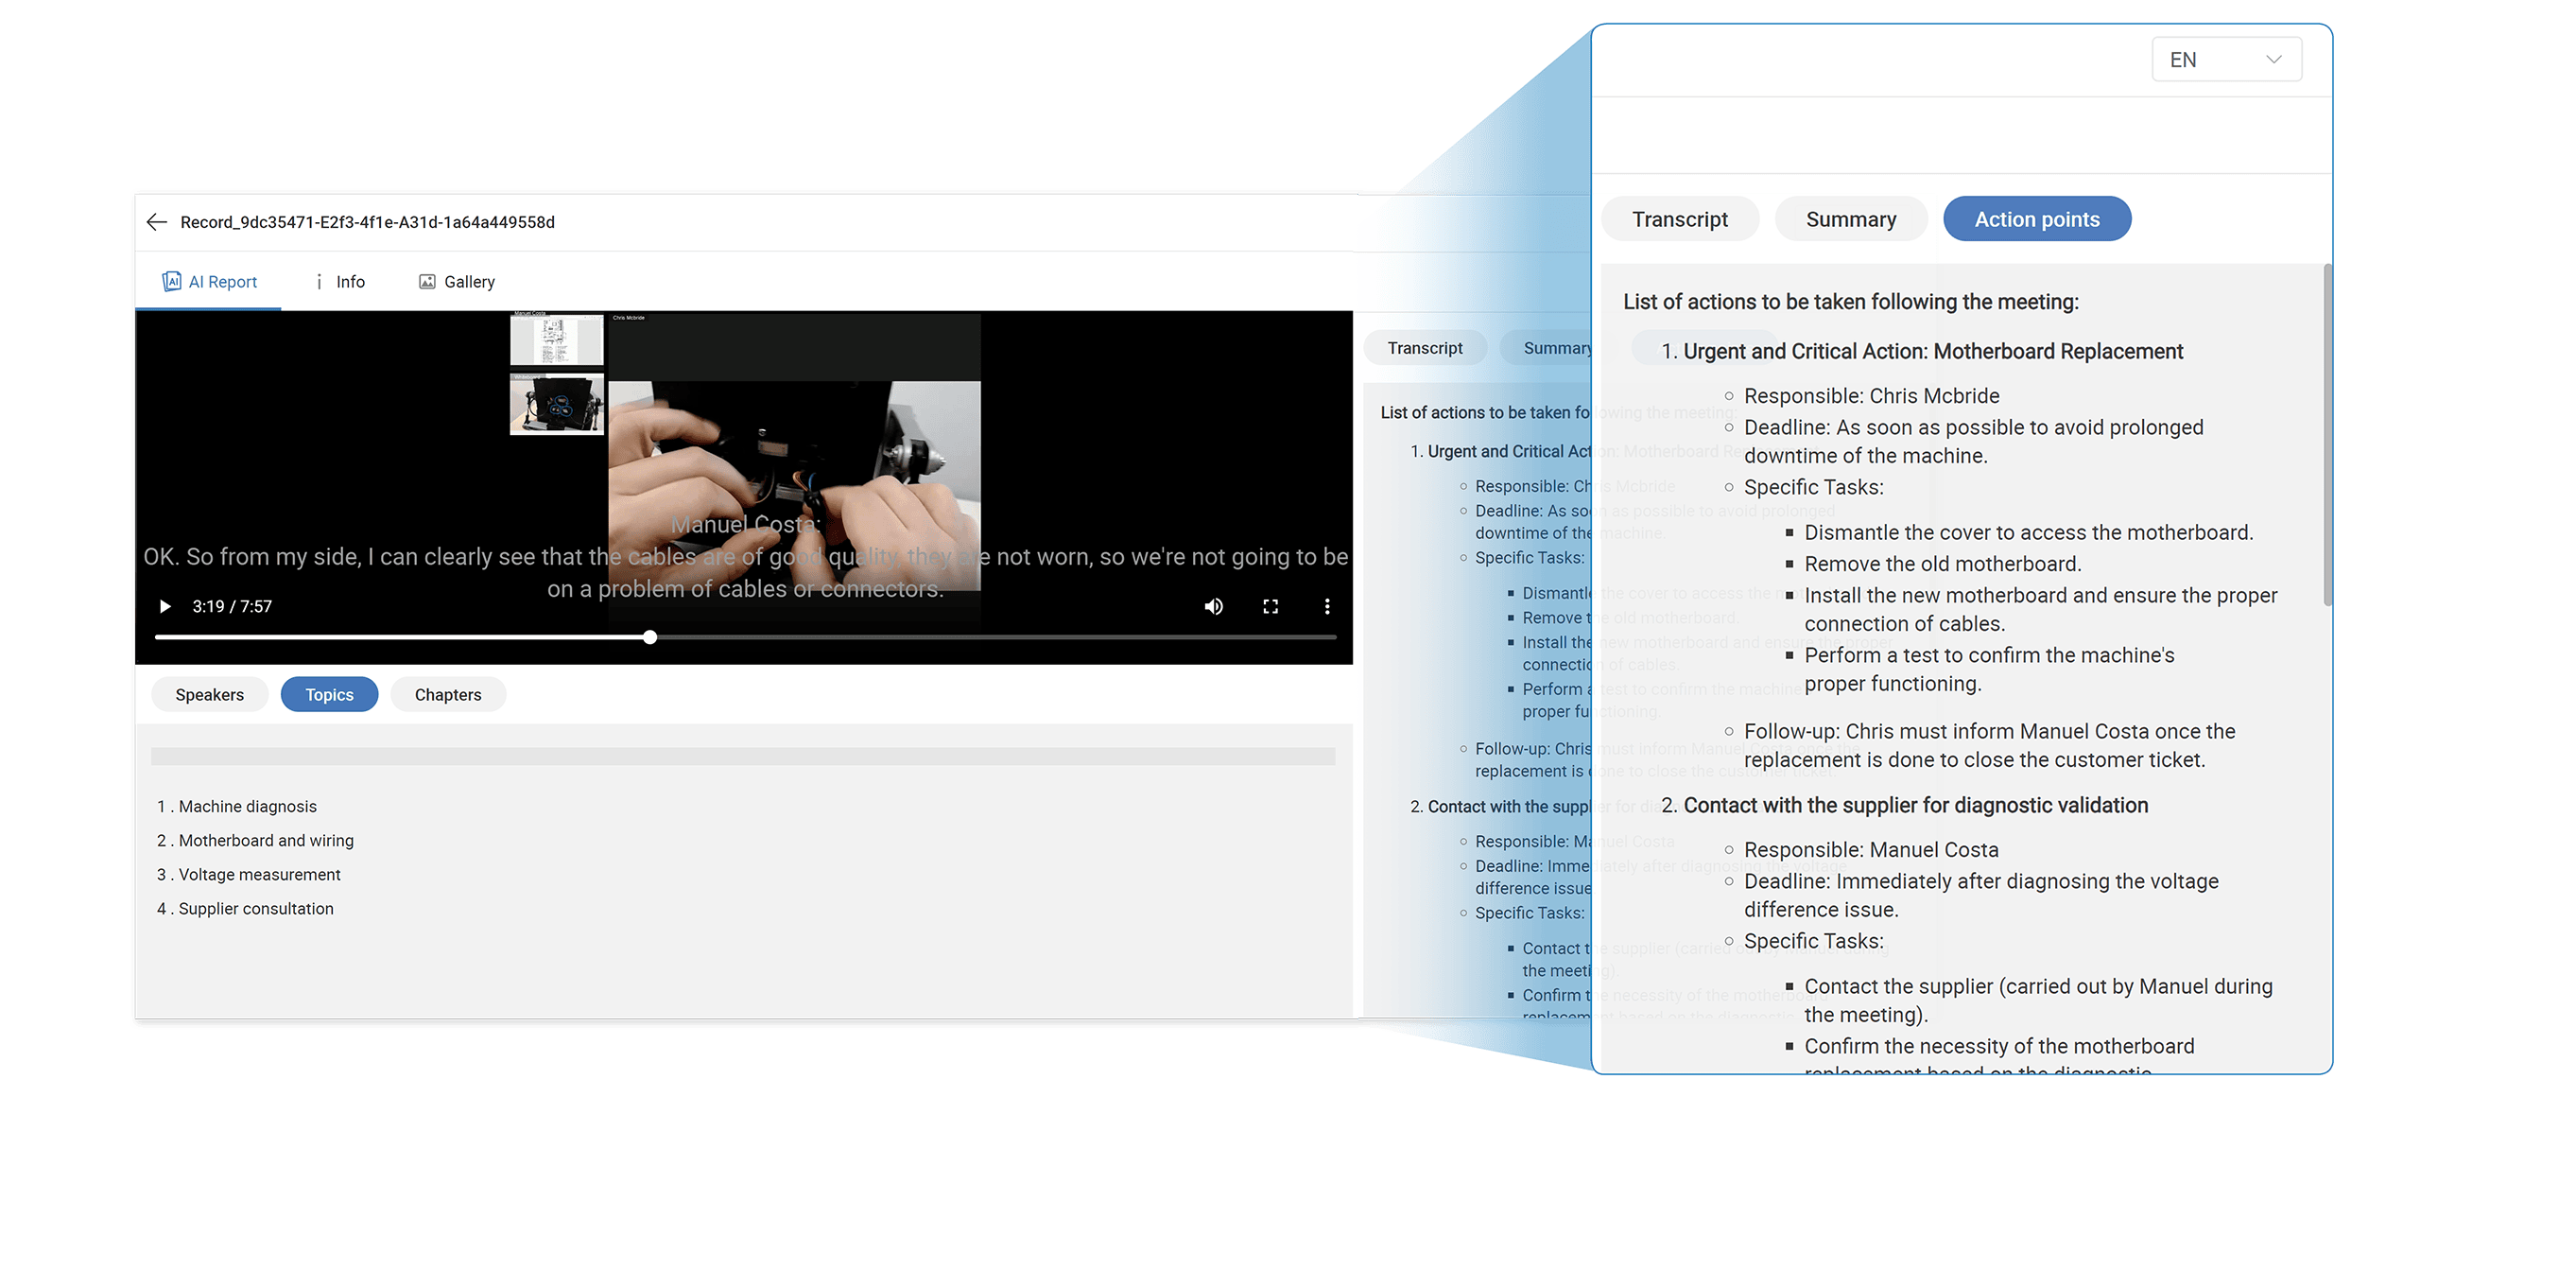Click 'Dismantle the cover to access the motherboard.'
This screenshot has width=2576, height=1288.
point(2028,533)
